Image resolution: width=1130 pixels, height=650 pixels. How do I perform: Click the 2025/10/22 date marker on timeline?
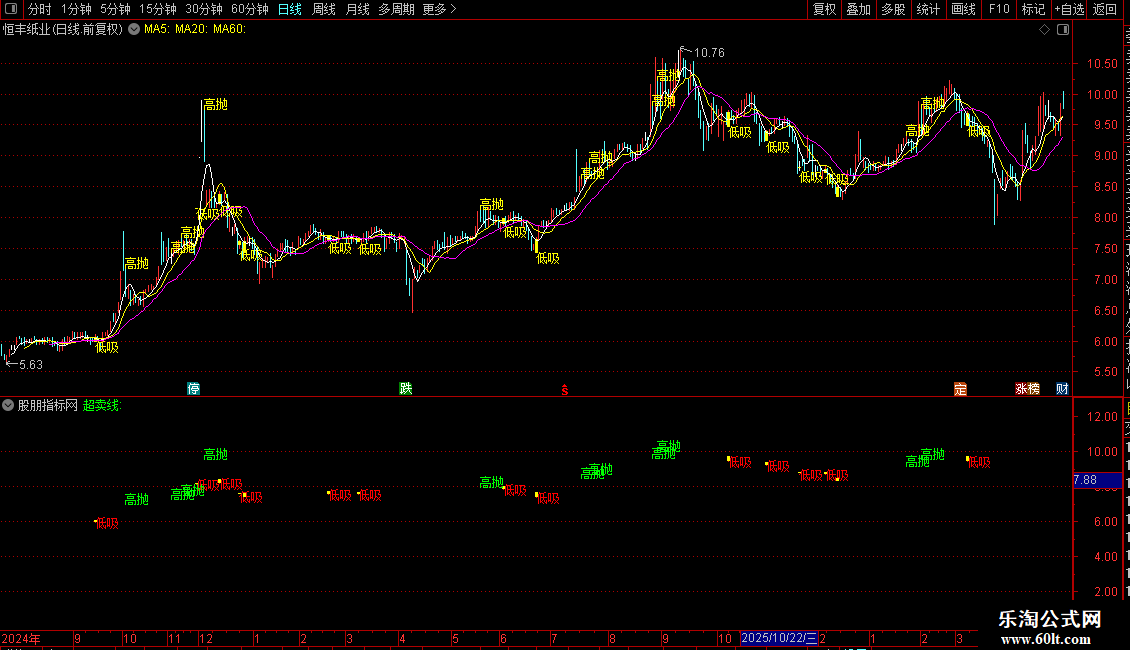779,638
